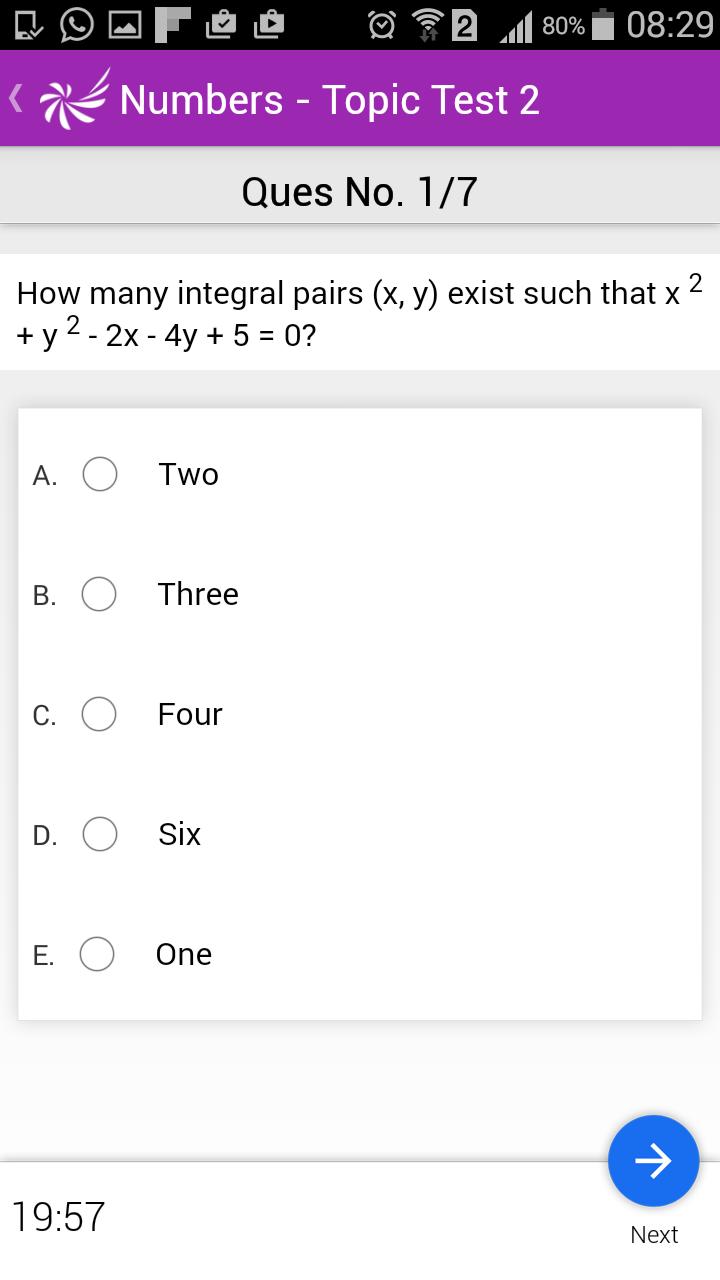Tap the back chevron in header
720x1280 pixels.
(x=14, y=98)
